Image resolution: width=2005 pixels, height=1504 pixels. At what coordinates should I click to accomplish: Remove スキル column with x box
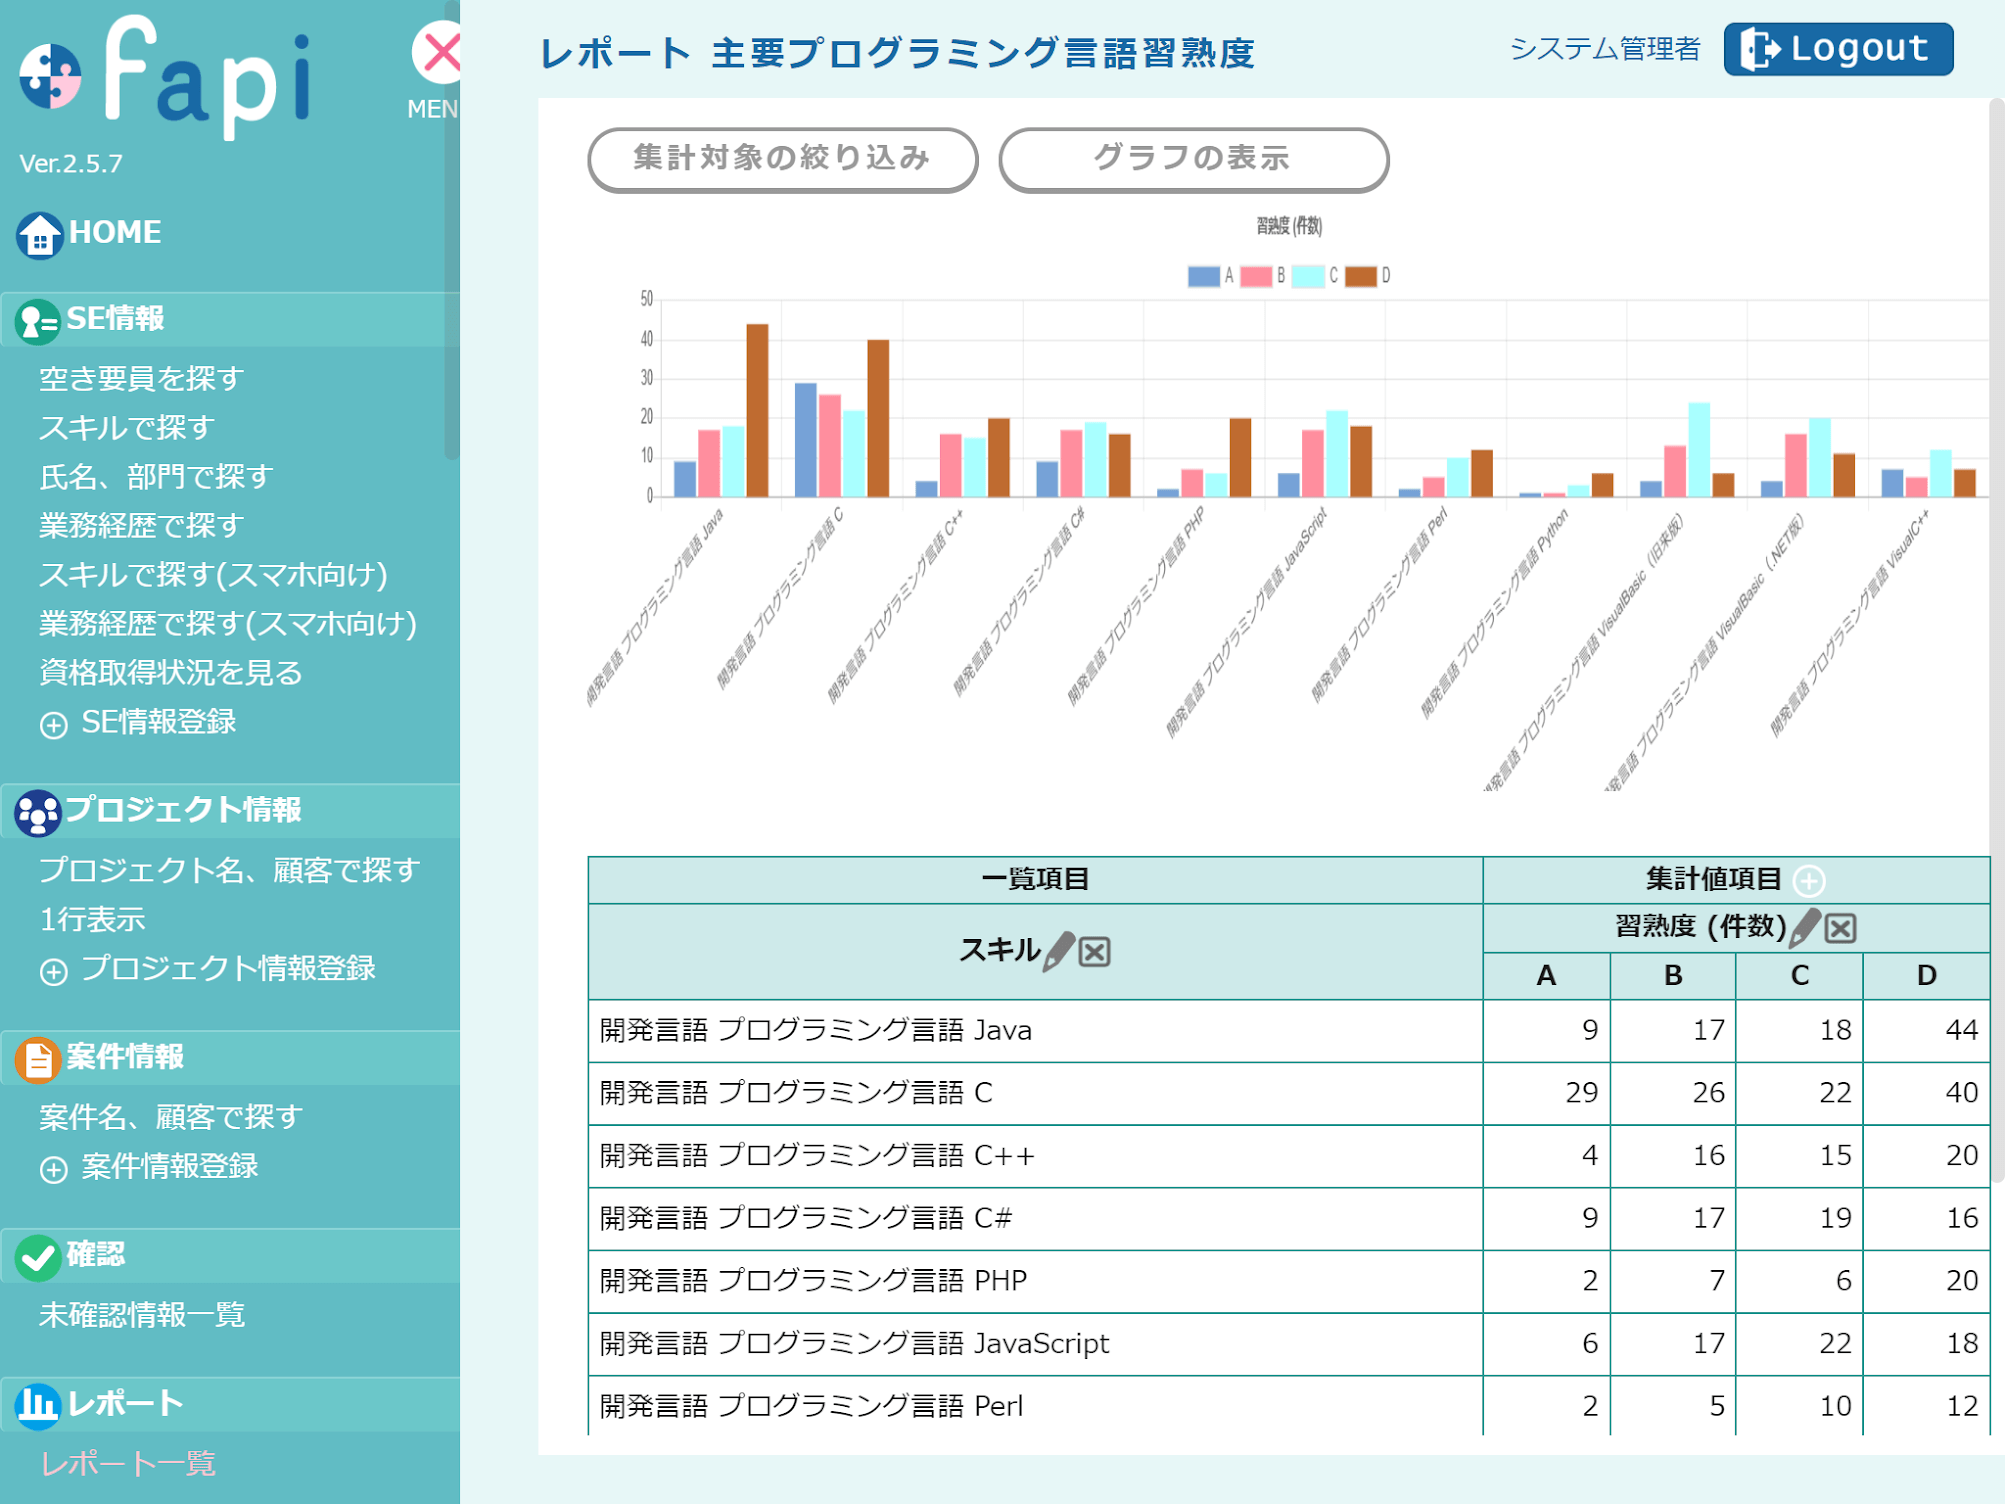(1095, 952)
